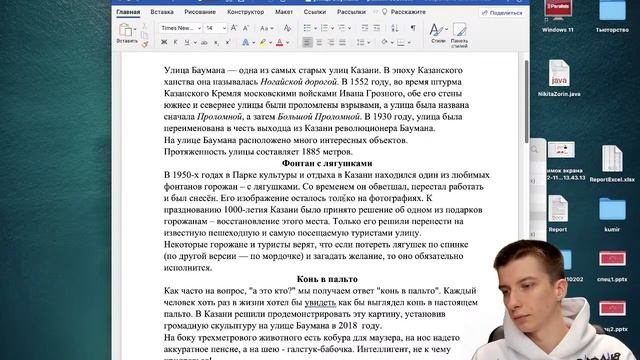This screenshot has height=360, width=640.
Task: Select the Report document on desktop
Action: [558, 213]
